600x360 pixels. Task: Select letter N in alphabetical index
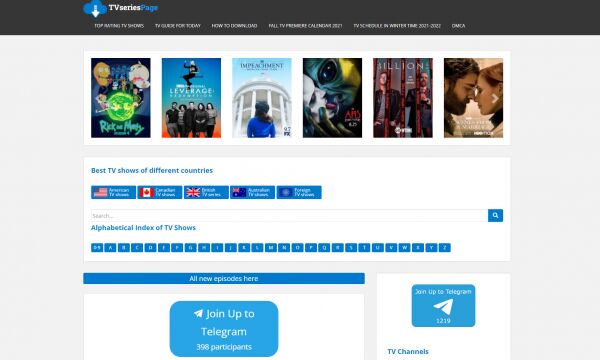click(284, 248)
